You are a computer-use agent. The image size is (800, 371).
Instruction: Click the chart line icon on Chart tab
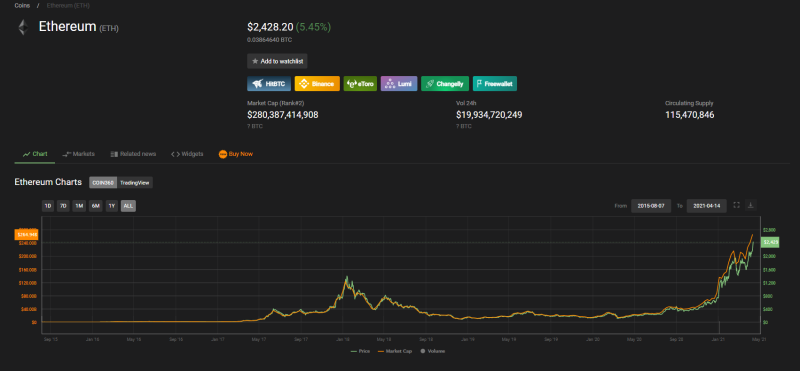point(27,154)
